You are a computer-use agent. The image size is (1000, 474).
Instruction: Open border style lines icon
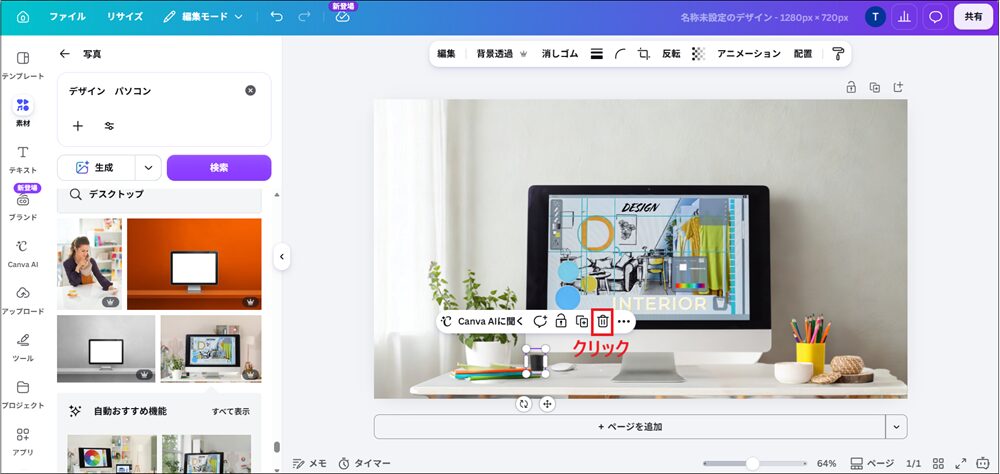(596, 54)
